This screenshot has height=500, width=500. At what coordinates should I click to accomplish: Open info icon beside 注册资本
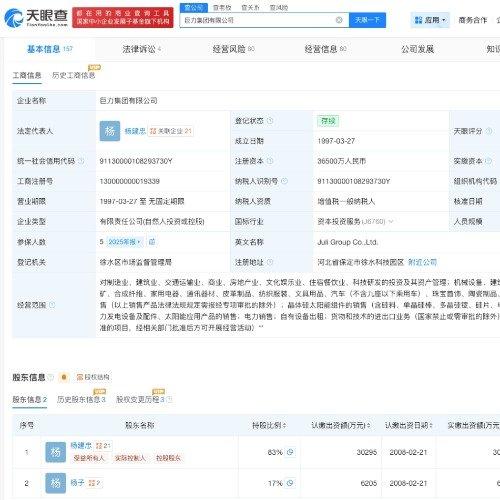tap(270, 161)
